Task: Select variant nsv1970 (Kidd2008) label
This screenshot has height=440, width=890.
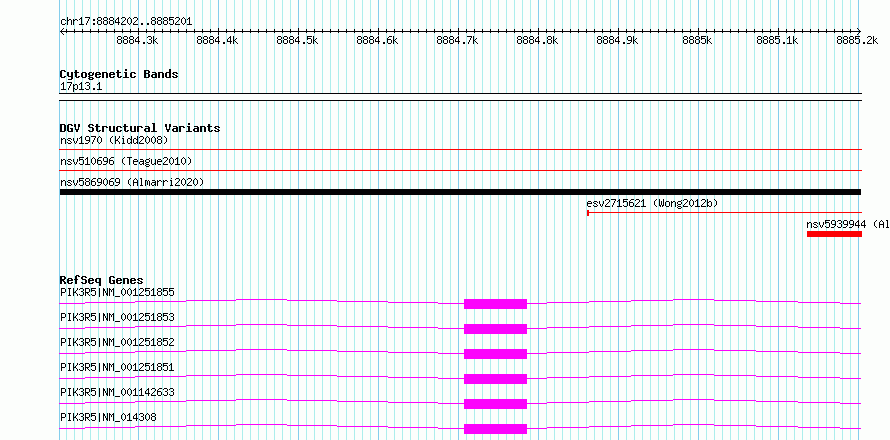Action: [114, 140]
